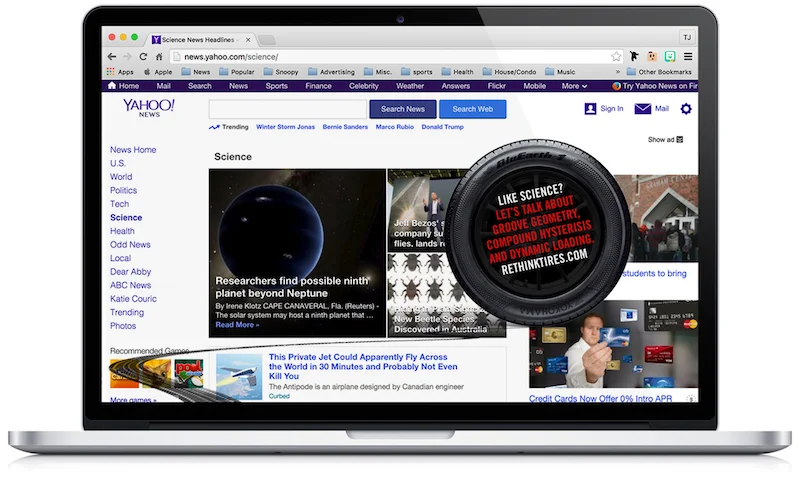Open Credit Cards 0% Intro APR link
Screen dimensions: 800x482
pos(600,398)
